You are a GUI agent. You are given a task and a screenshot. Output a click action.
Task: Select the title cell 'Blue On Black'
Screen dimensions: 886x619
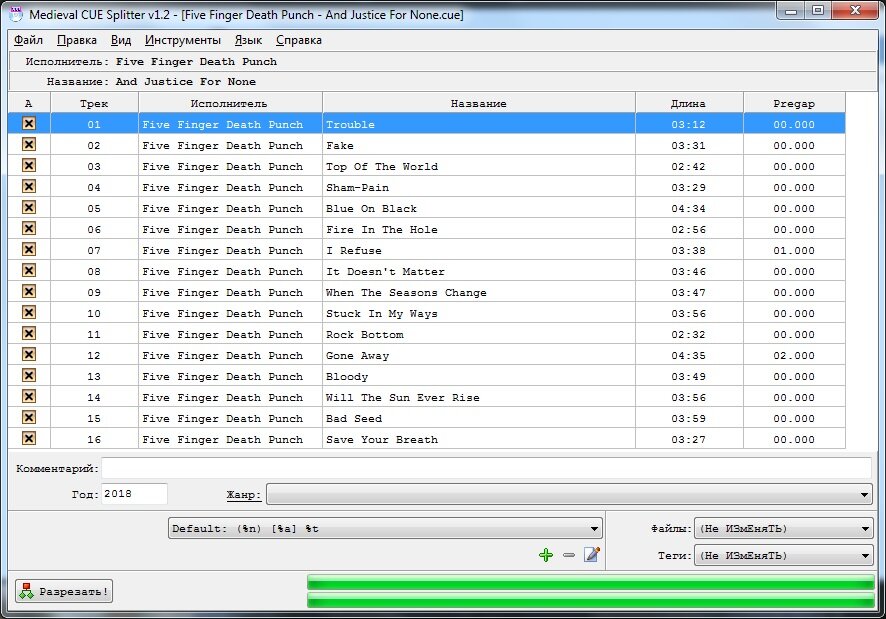pyautogui.click(x=479, y=208)
